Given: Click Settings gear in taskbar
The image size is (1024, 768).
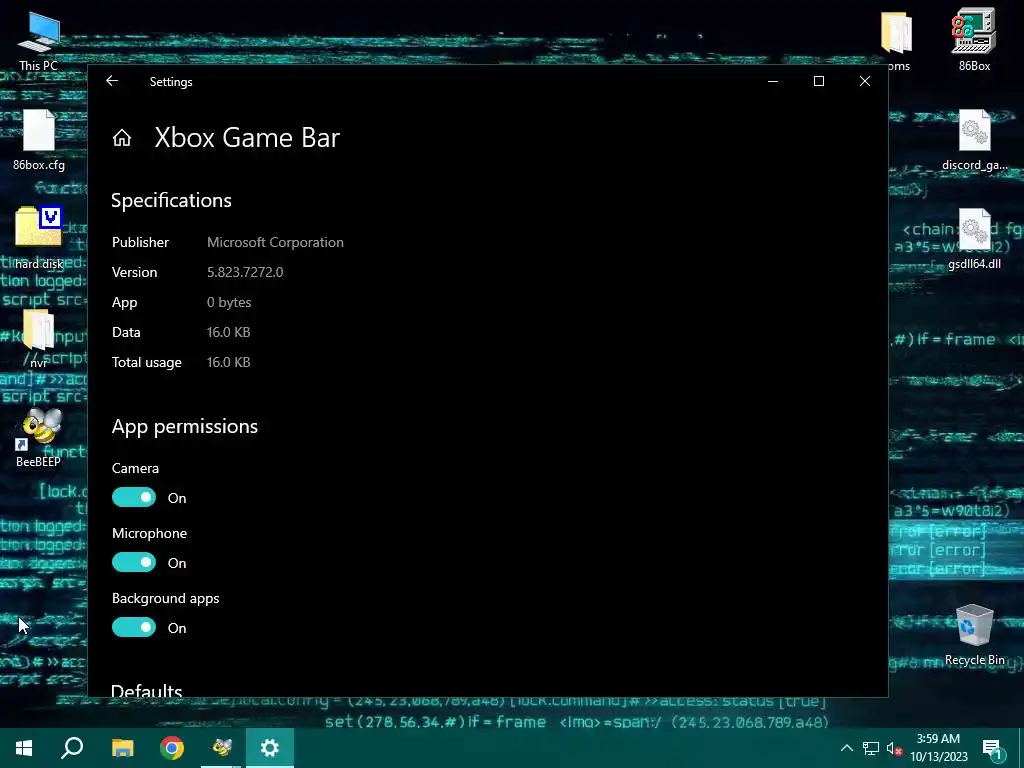Looking at the screenshot, I should point(270,748).
